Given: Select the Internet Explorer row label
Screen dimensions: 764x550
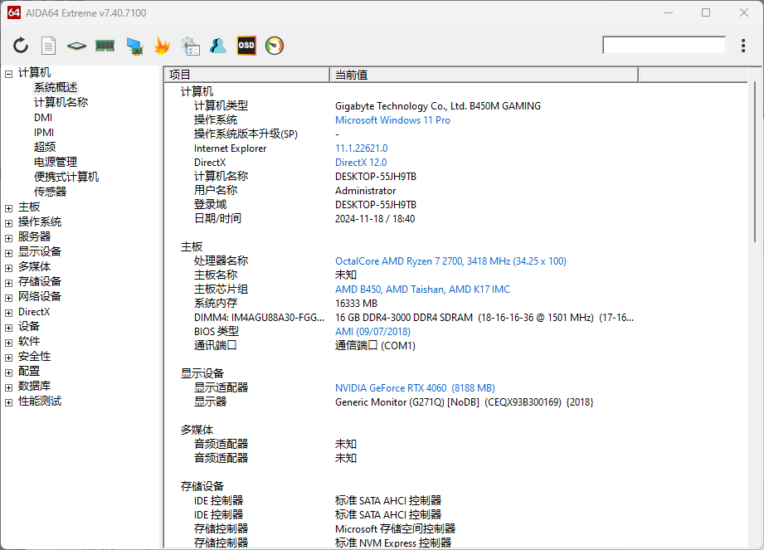Looking at the screenshot, I should [230, 148].
